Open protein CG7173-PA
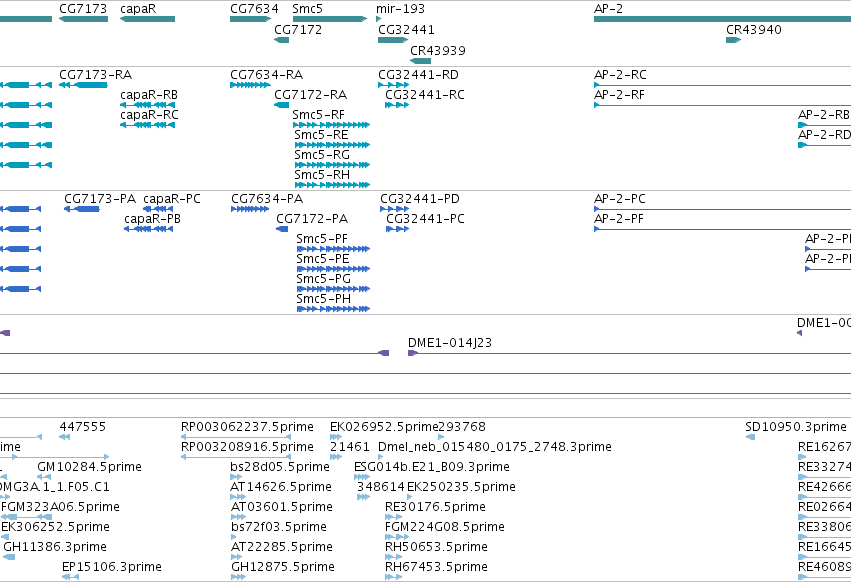Image resolution: width=851 pixels, height=582 pixels. click(x=100, y=199)
